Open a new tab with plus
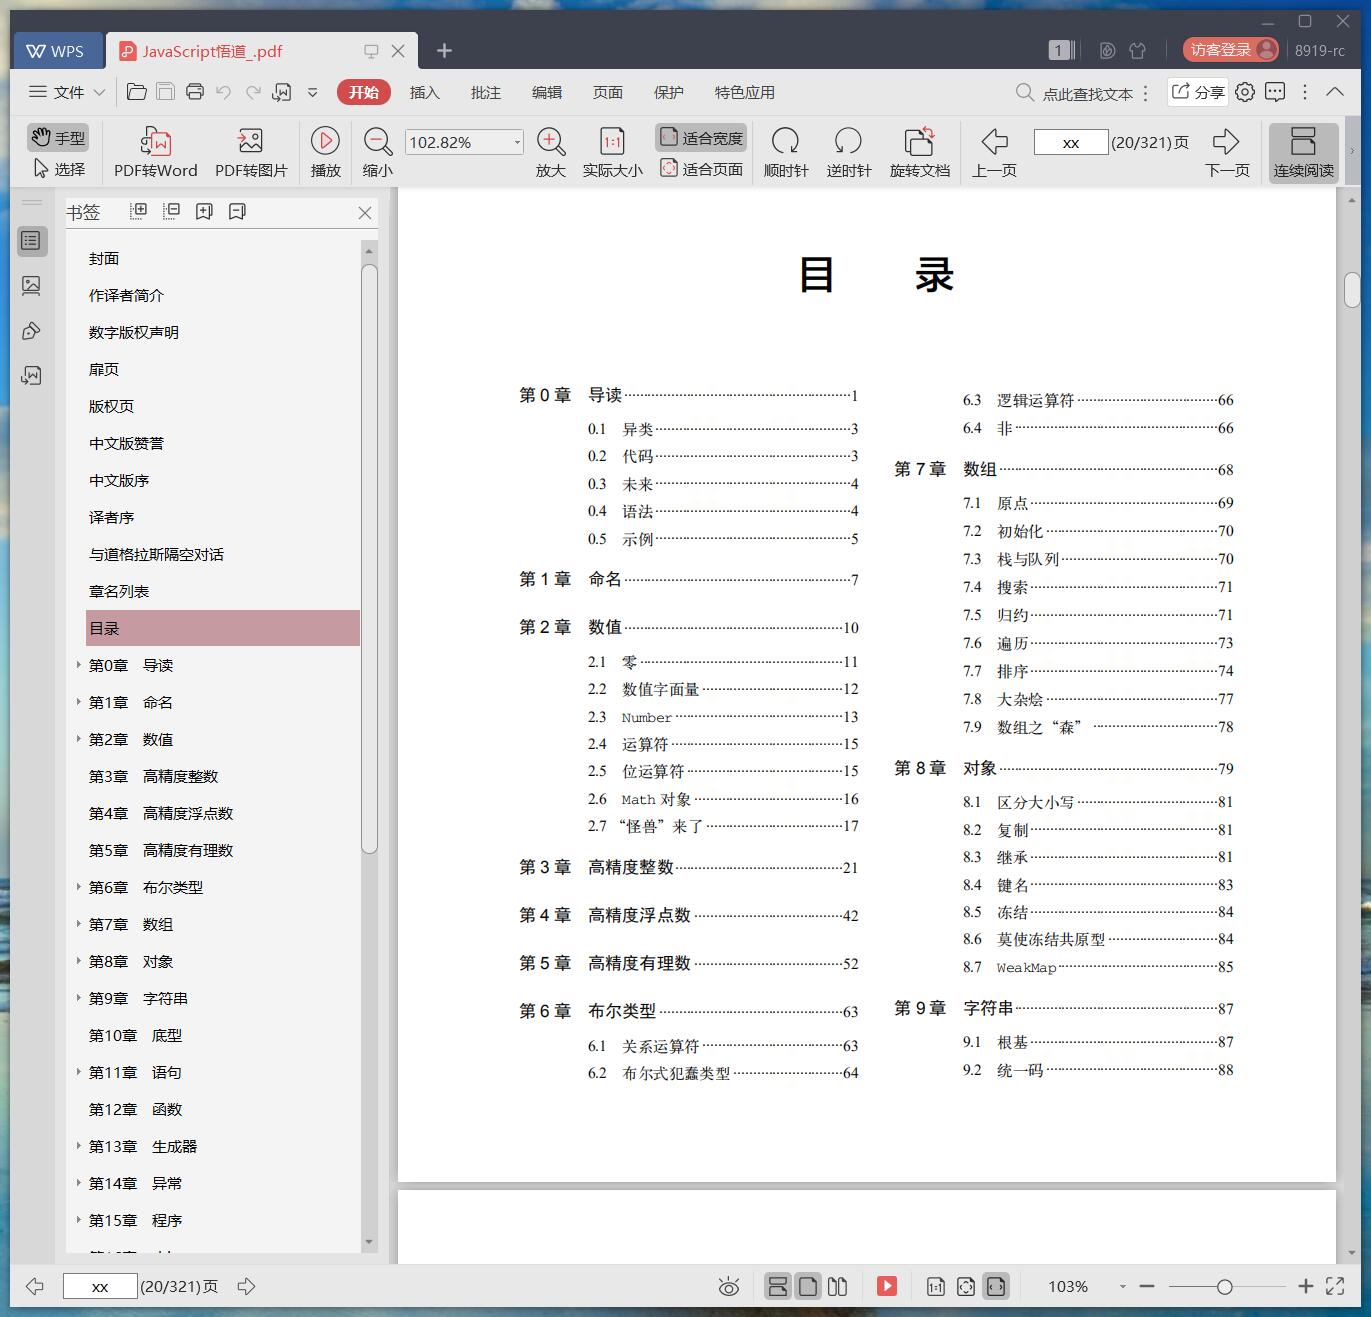Viewport: 1371px width, 1317px height. 445,50
